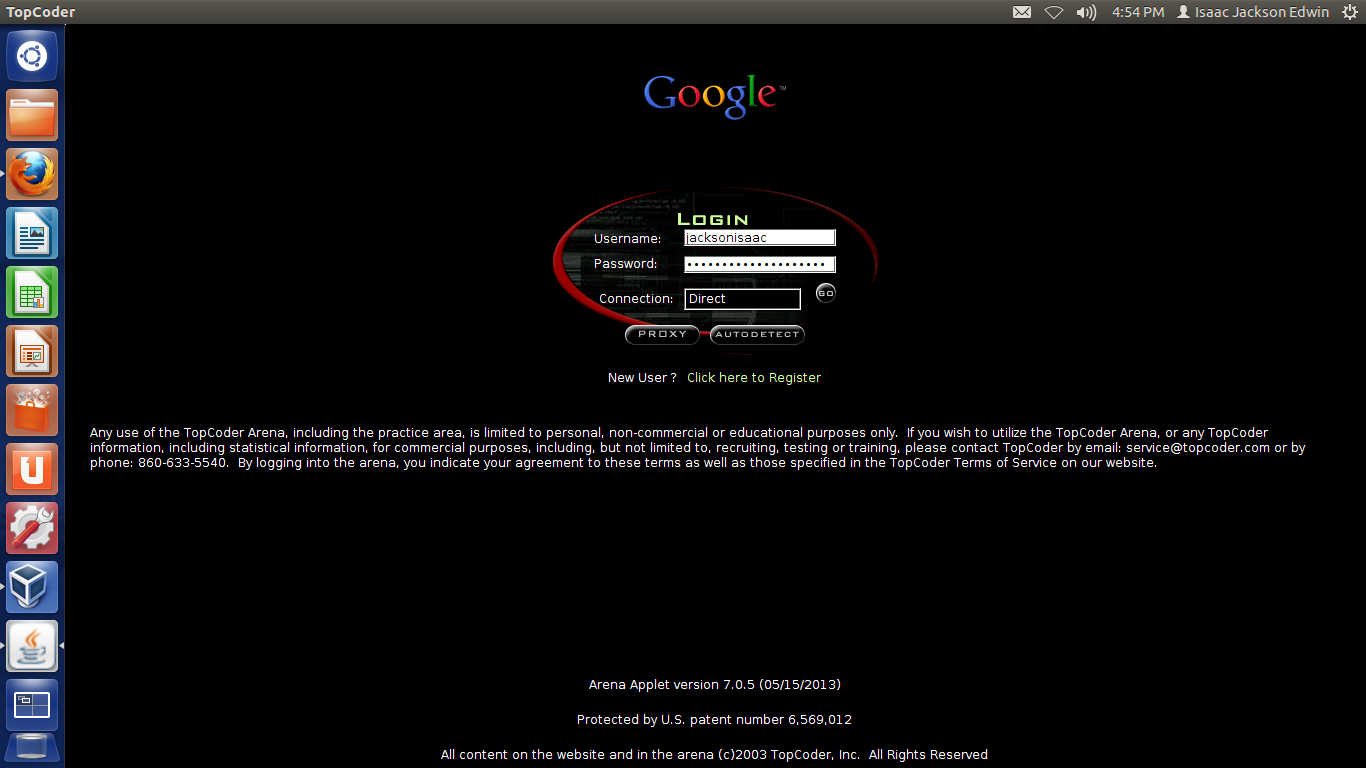Open the Ubuntu Dash home
Image resolution: width=1366 pixels, height=768 pixels.
pos(32,56)
